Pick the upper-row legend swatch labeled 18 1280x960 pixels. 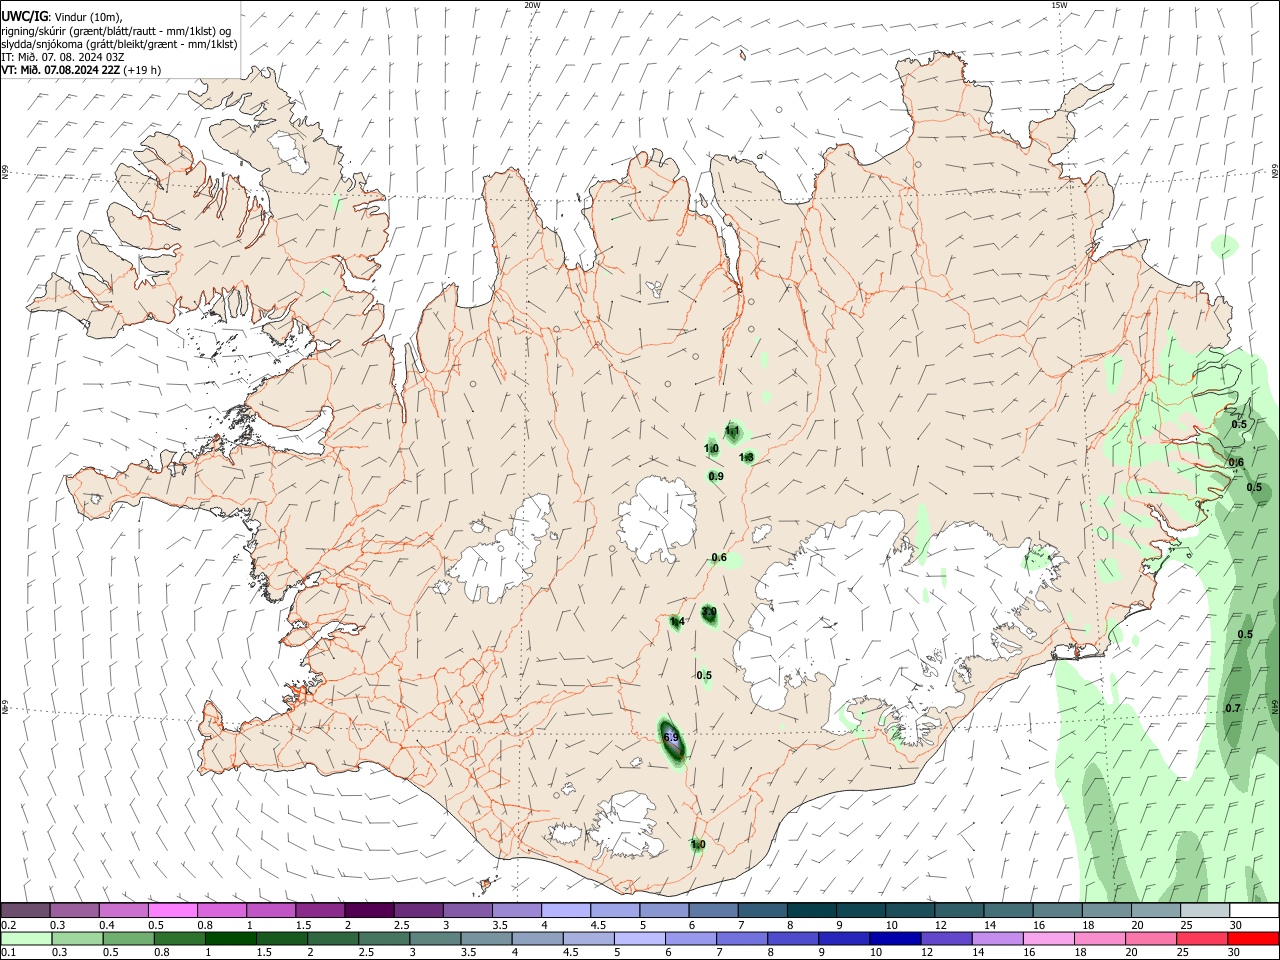(1106, 911)
